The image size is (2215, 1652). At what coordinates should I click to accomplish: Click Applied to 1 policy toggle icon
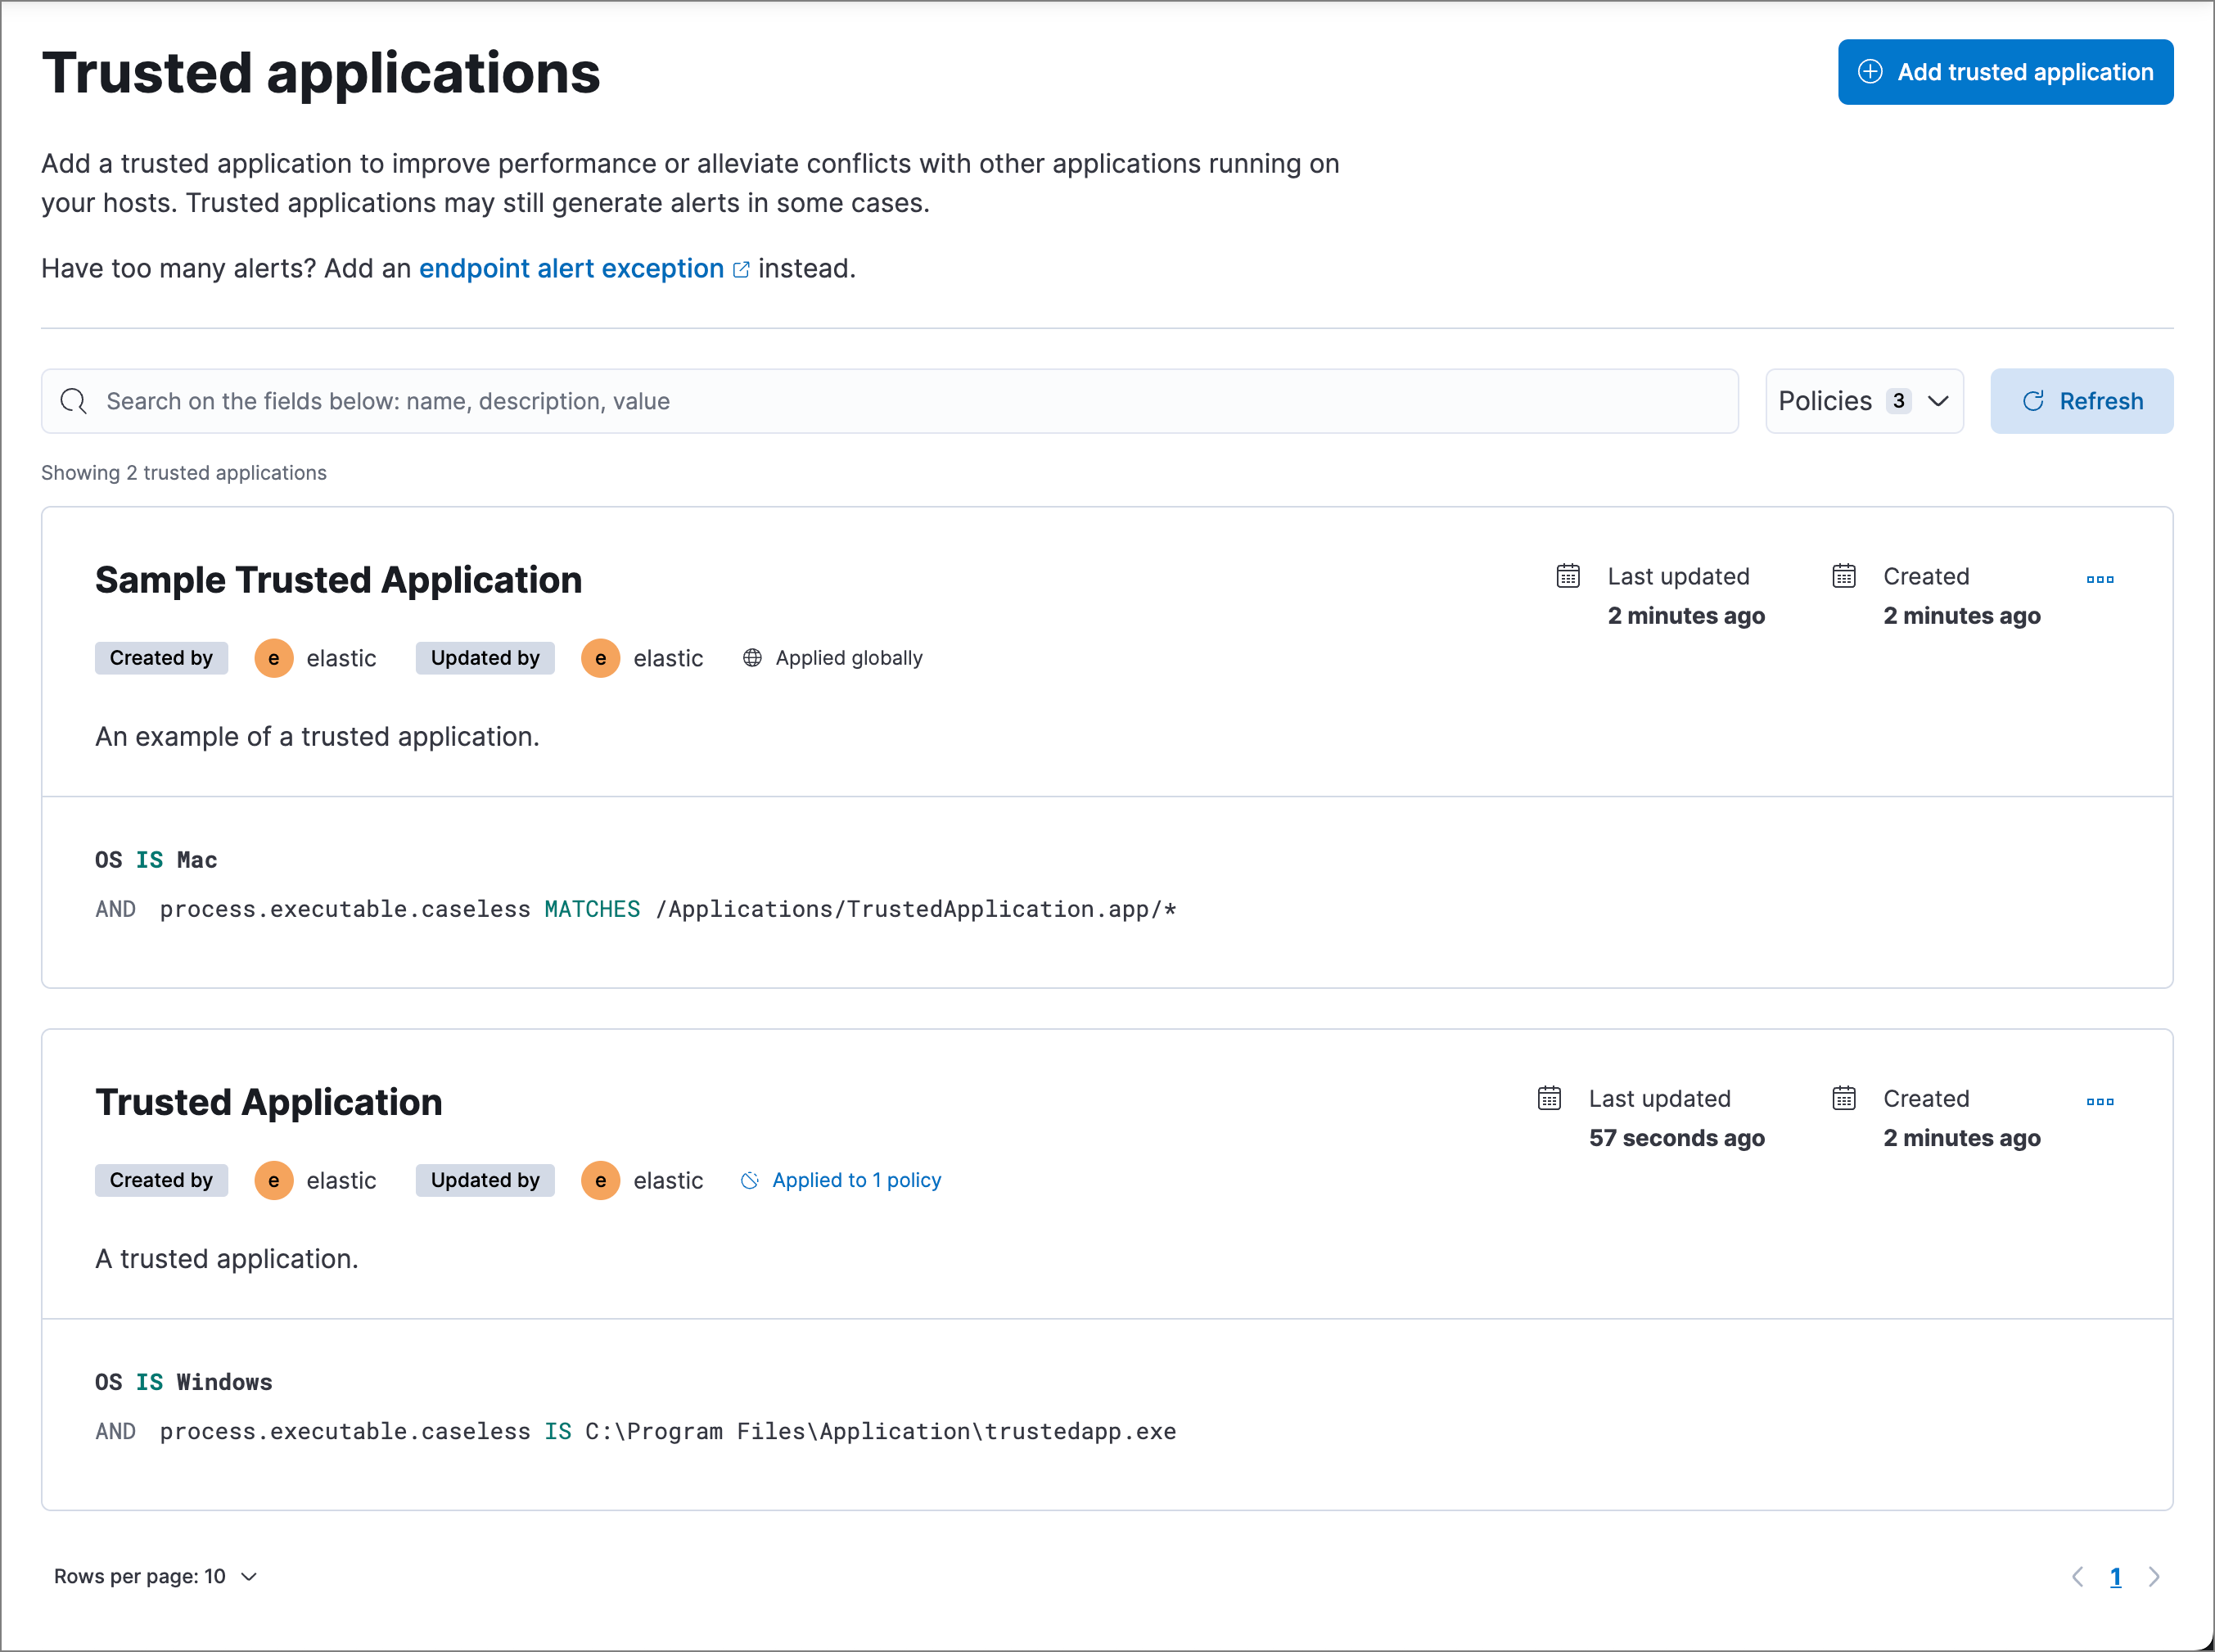[749, 1180]
